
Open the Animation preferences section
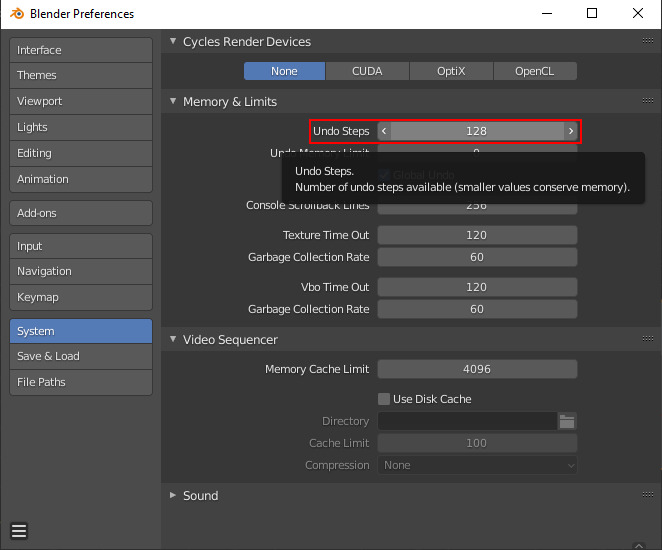[x=81, y=179]
